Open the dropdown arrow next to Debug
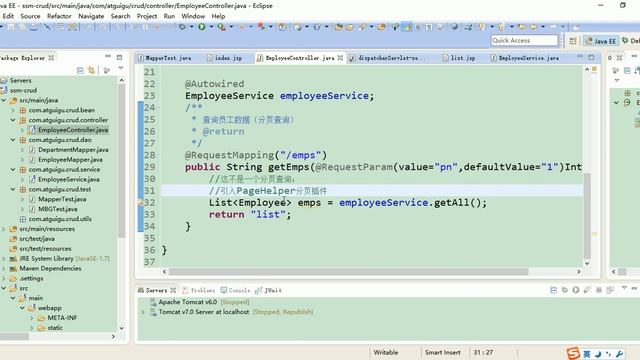This screenshot has height=360, width=640. 191,27
